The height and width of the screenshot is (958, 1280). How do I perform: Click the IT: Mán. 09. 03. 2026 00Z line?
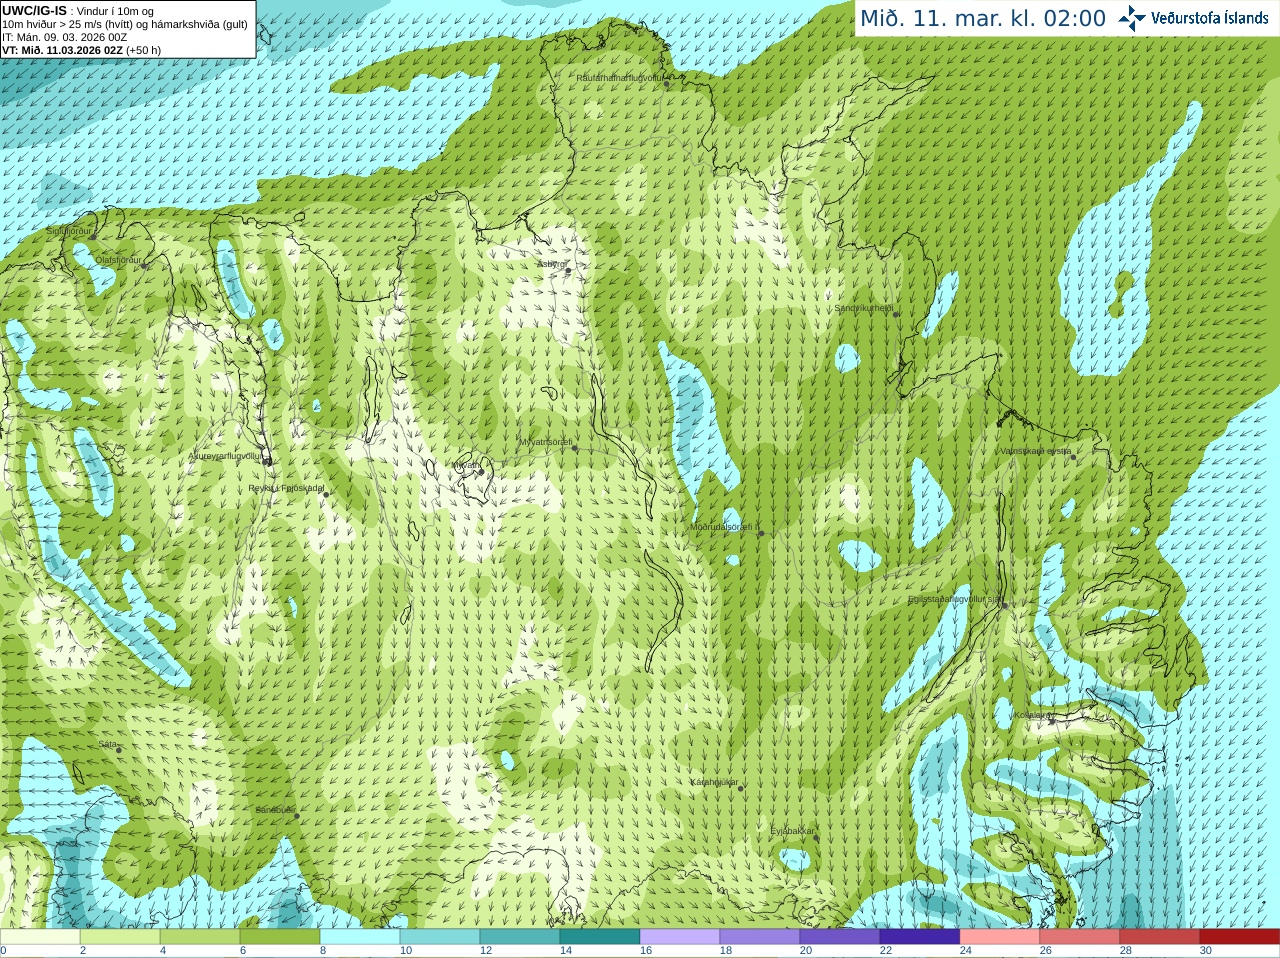(x=65, y=37)
